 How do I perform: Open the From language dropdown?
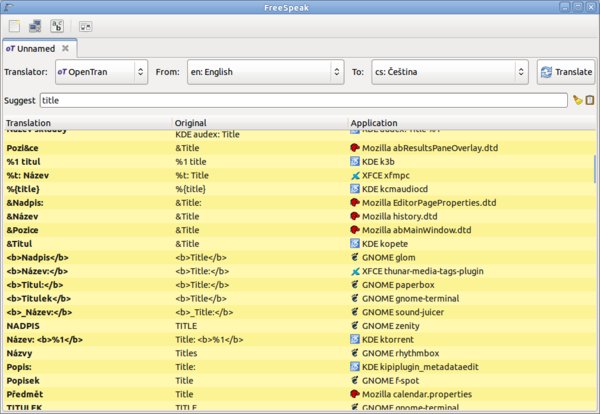(266, 72)
